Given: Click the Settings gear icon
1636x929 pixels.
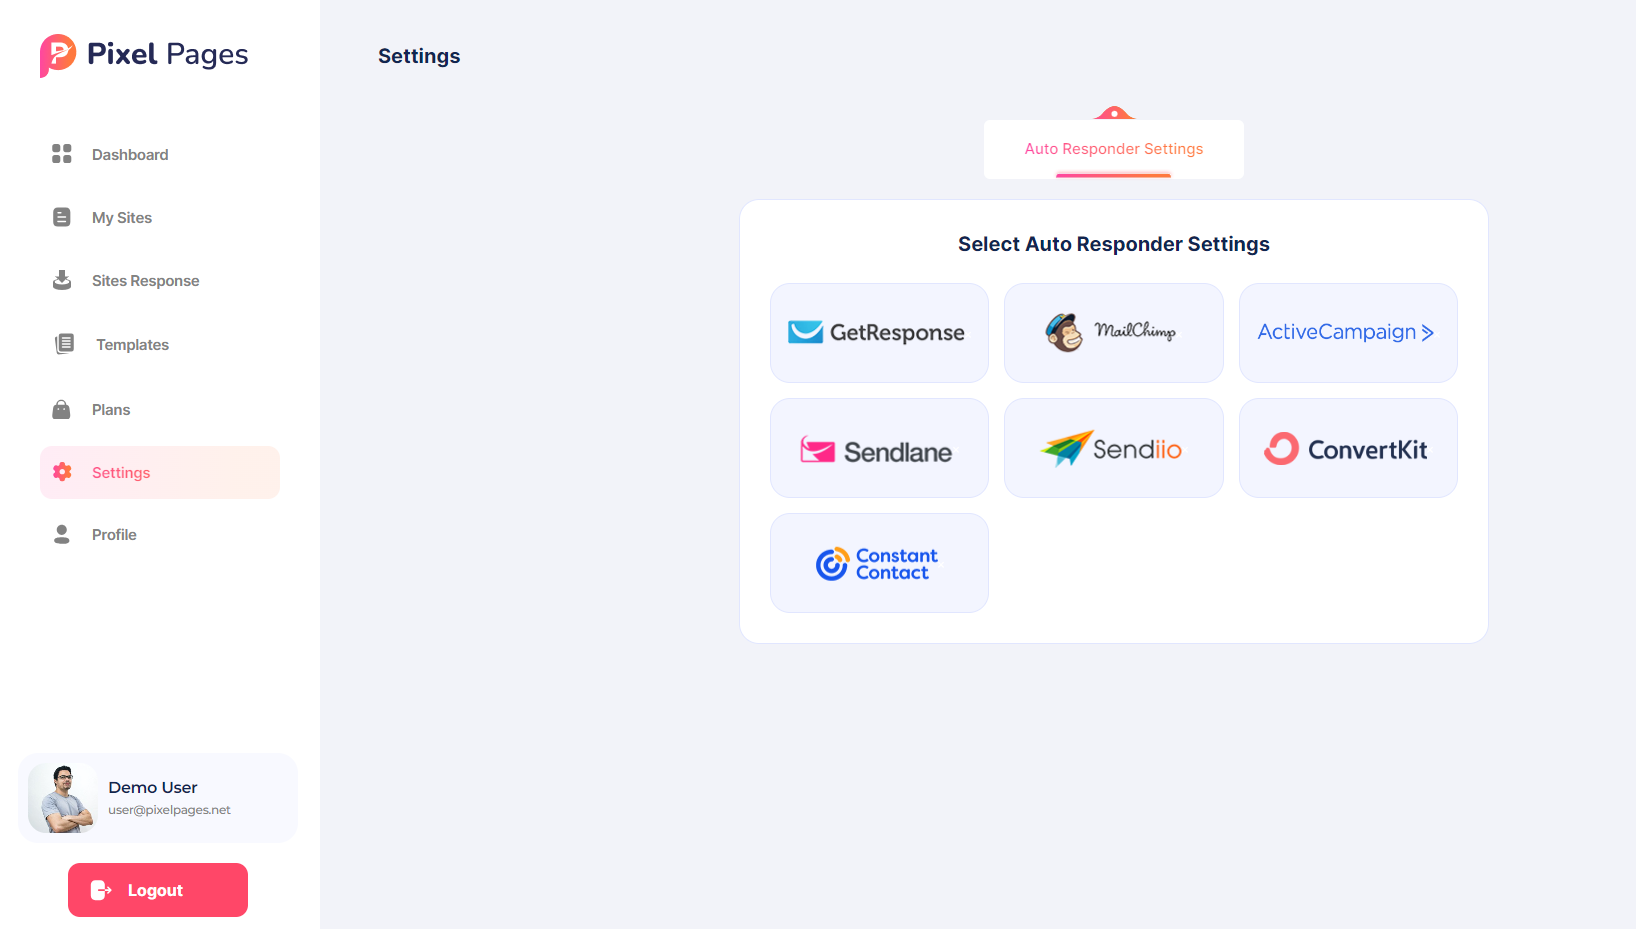Looking at the screenshot, I should [62, 472].
